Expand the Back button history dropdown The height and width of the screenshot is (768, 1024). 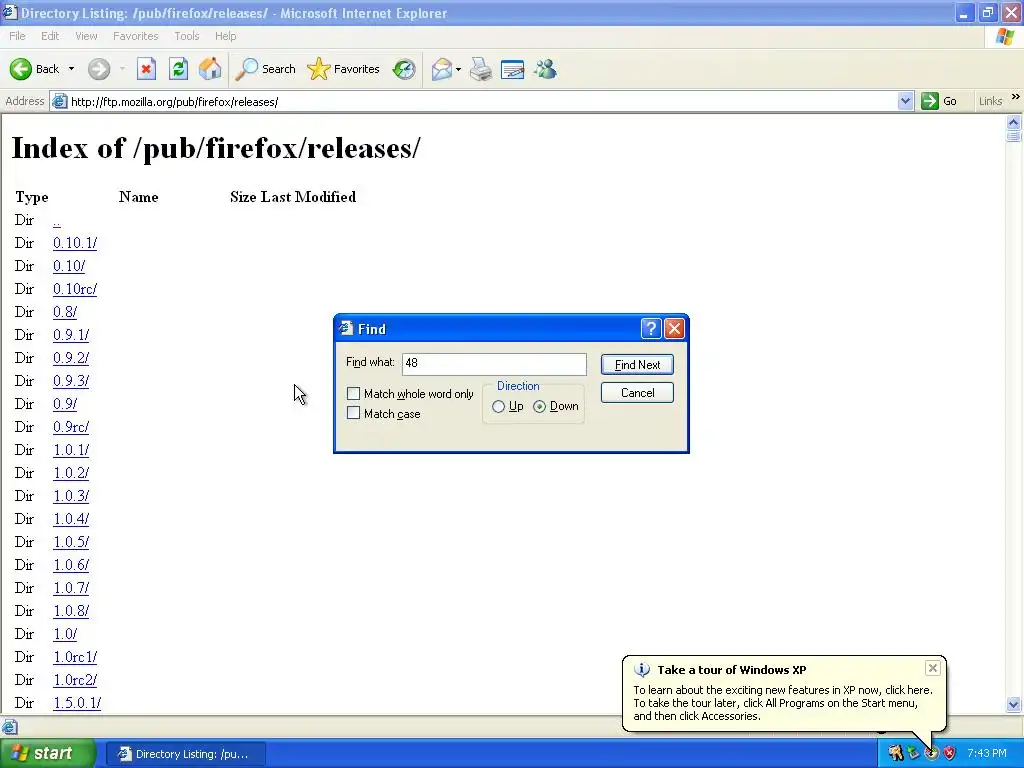click(x=71, y=69)
